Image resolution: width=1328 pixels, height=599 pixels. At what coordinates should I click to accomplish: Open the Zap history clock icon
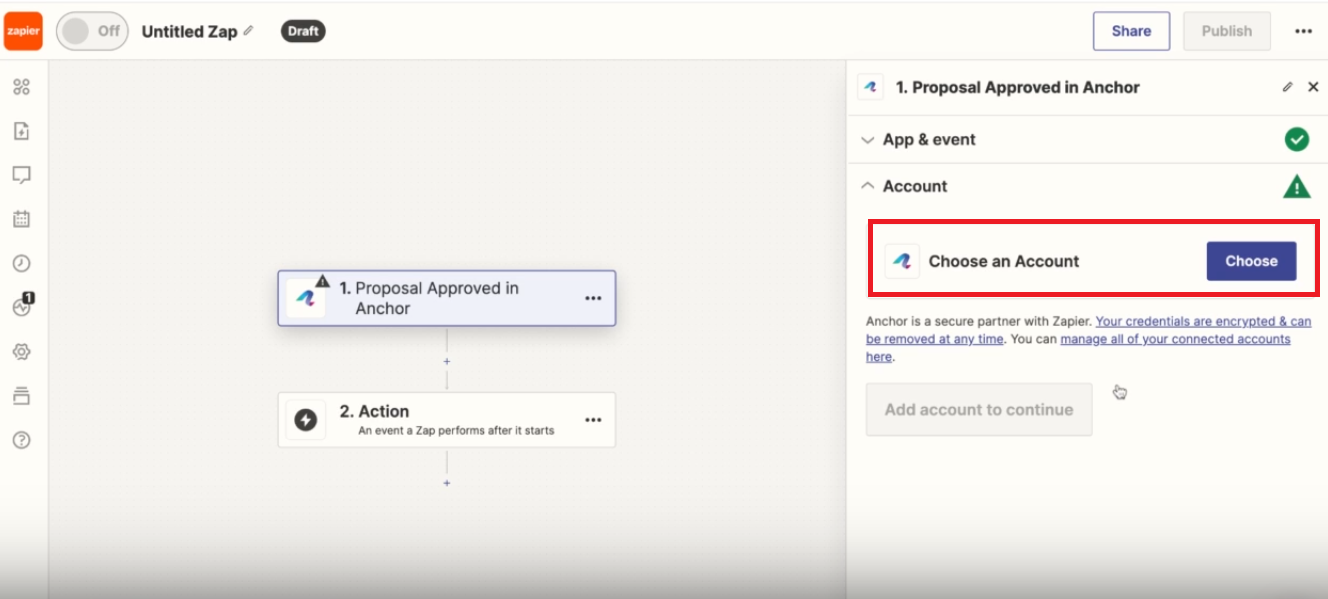click(22, 263)
